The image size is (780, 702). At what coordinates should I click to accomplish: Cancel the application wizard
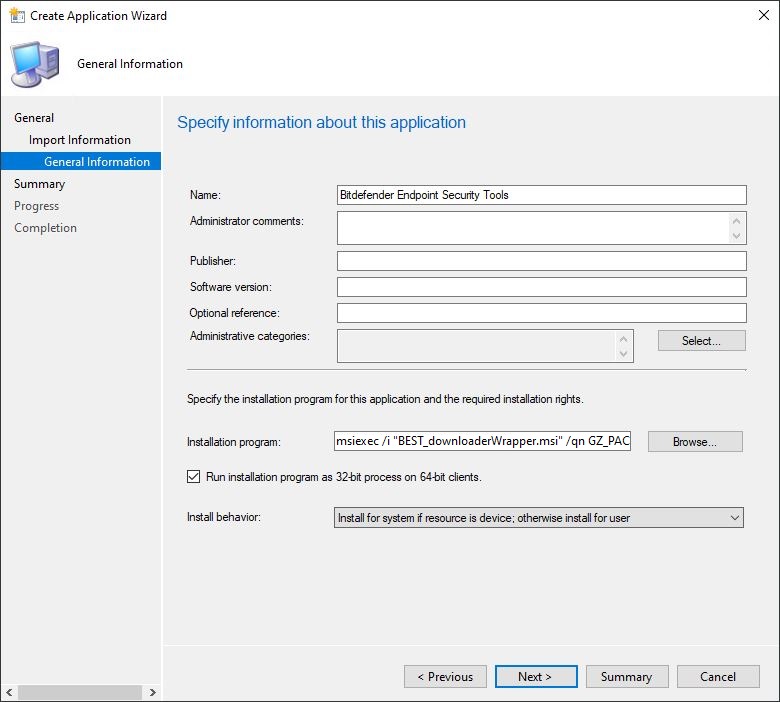point(717,677)
